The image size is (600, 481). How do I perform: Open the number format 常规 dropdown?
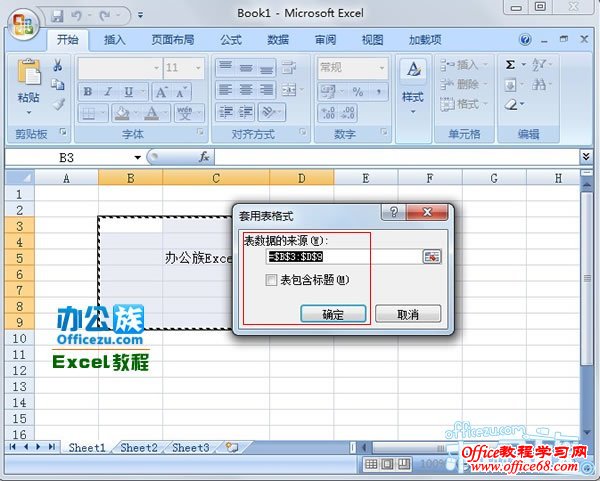pyautogui.click(x=382, y=68)
